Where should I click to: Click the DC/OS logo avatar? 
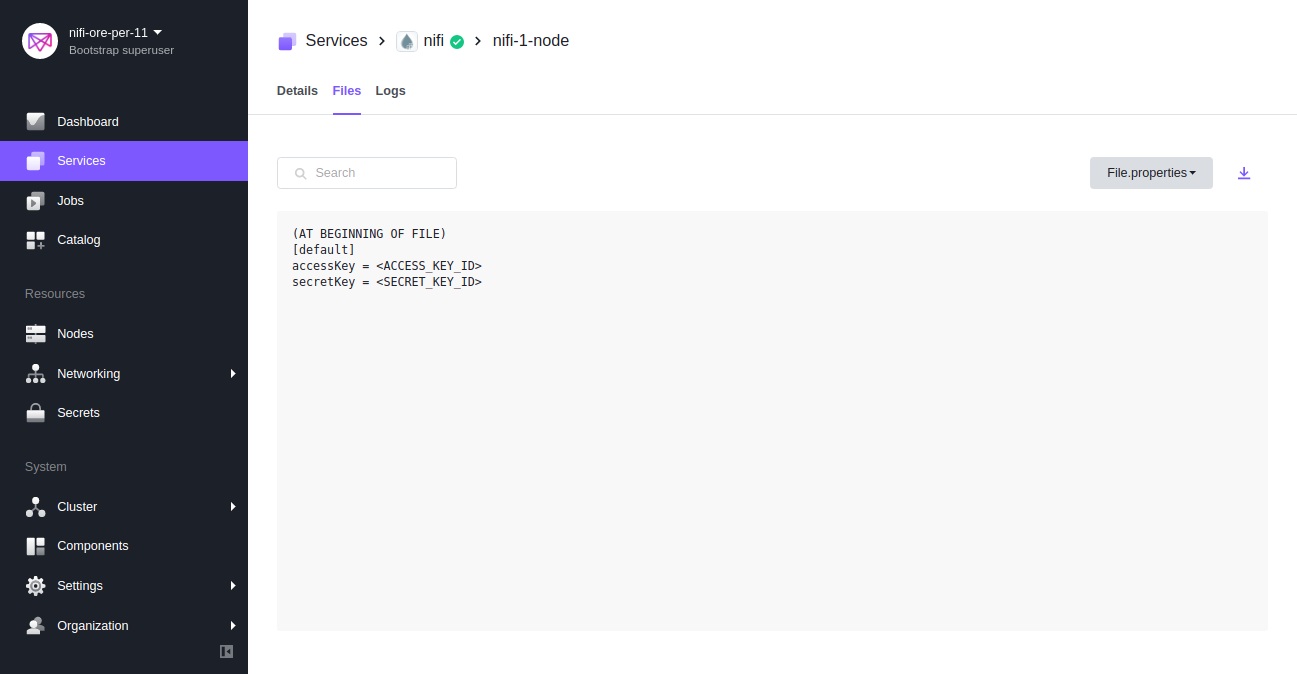pyautogui.click(x=40, y=41)
